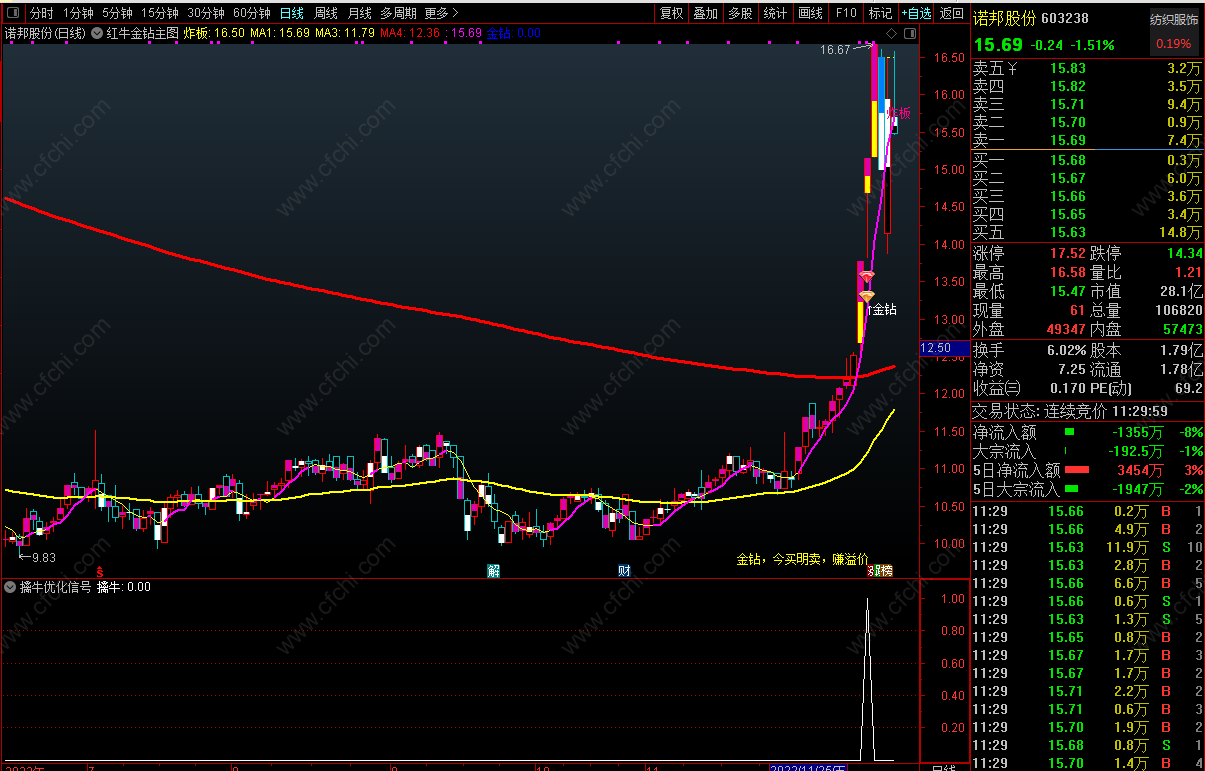Expand the 更多 periods menu

(441, 13)
